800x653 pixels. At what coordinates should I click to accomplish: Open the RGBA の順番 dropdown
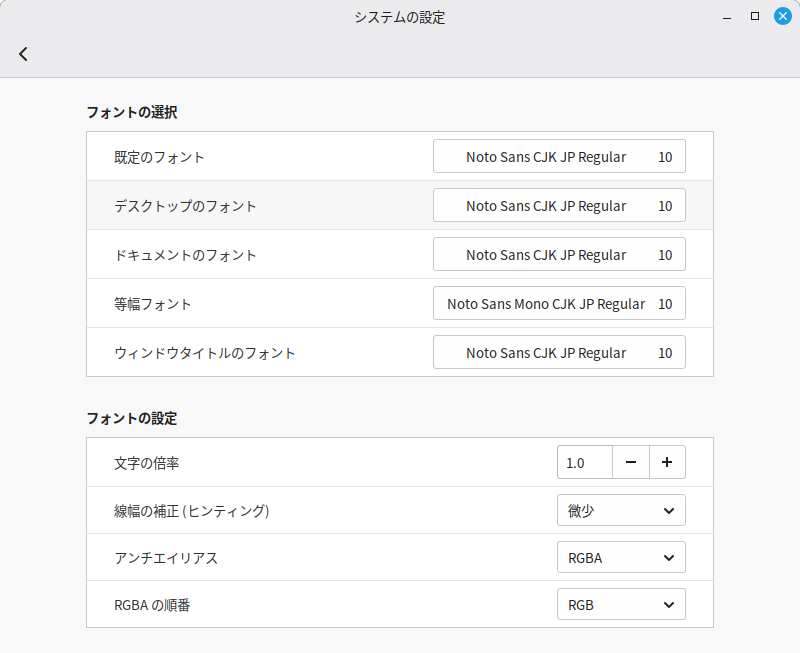coord(621,605)
